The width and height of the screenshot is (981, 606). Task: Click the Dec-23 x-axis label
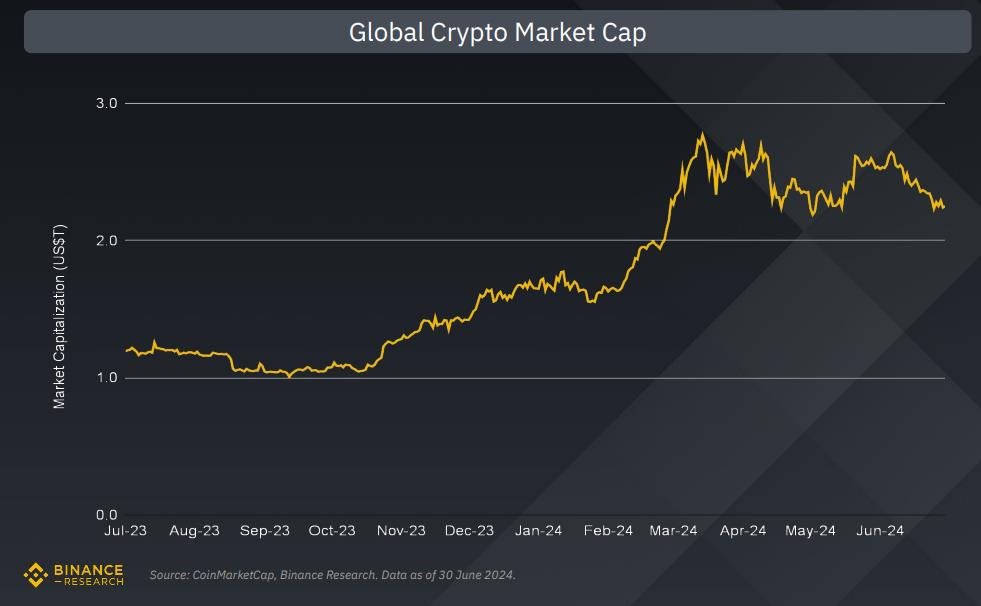pos(469,531)
